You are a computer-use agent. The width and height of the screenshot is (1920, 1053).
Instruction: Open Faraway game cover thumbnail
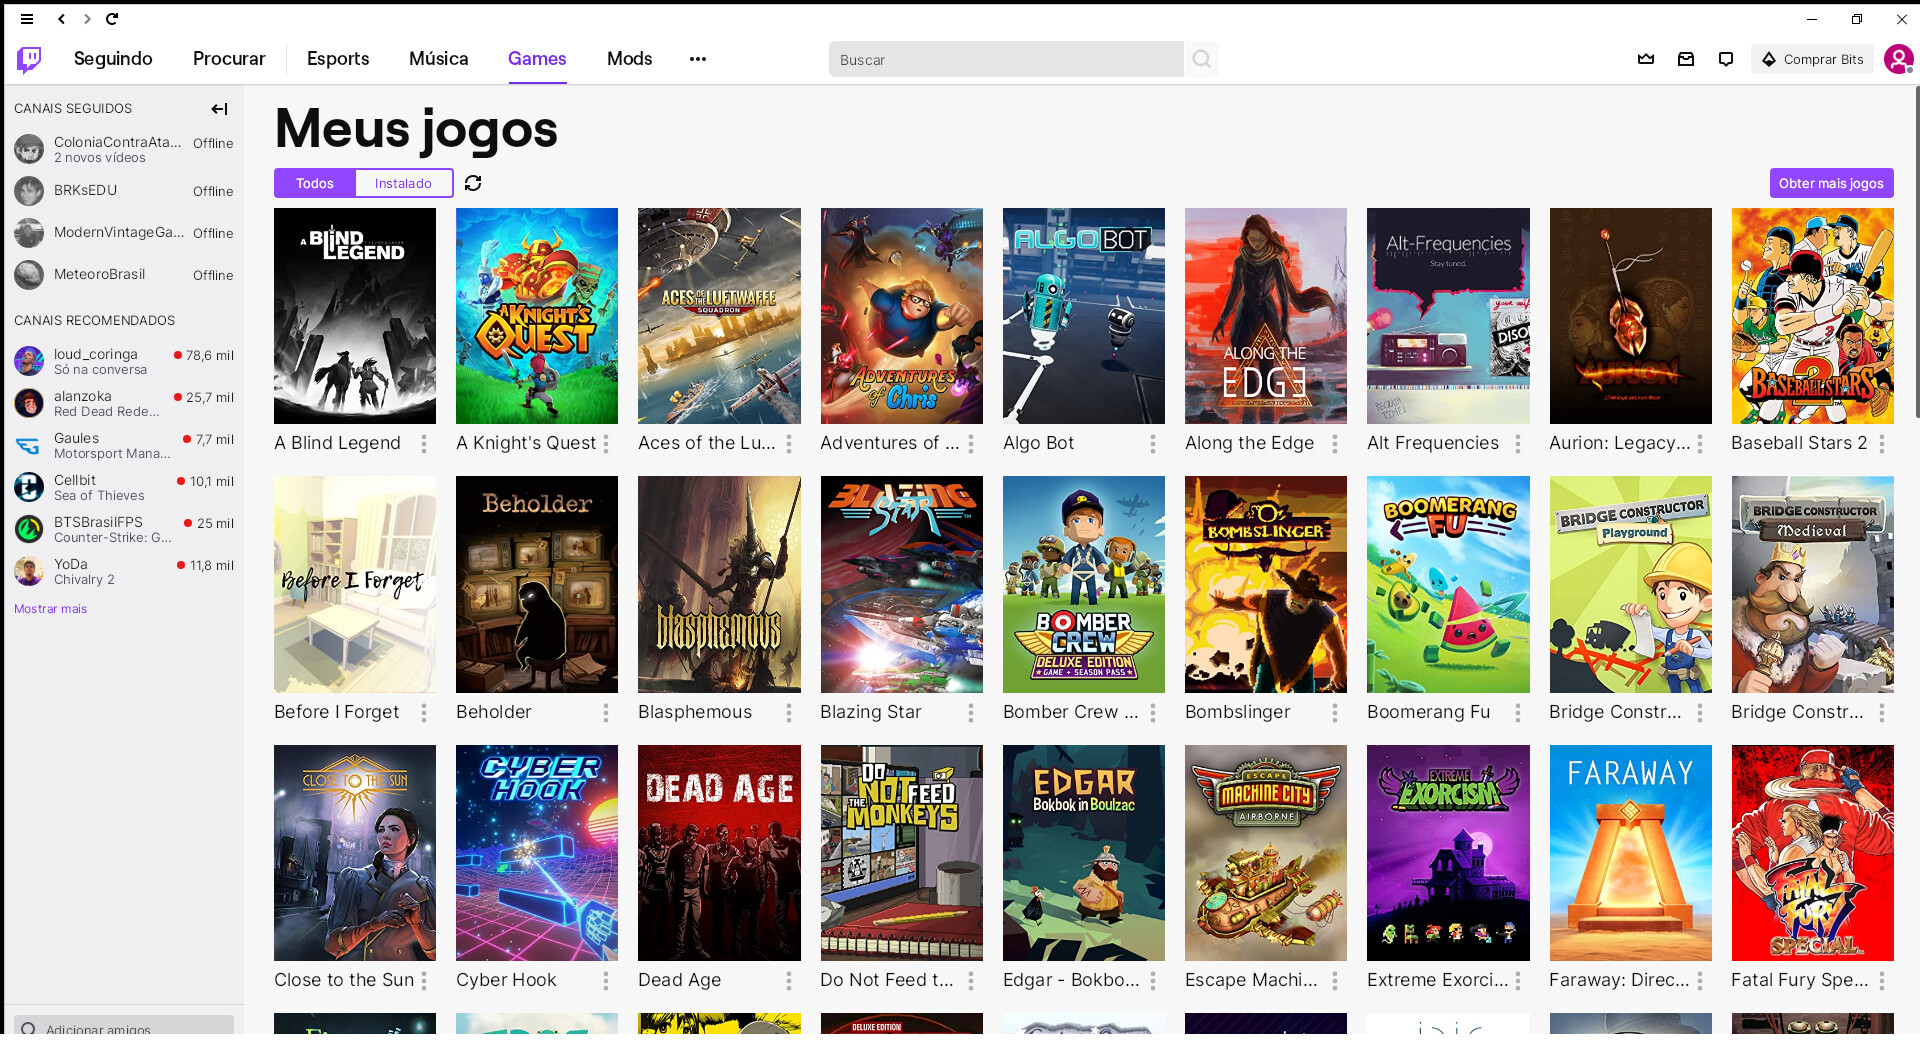click(1630, 853)
